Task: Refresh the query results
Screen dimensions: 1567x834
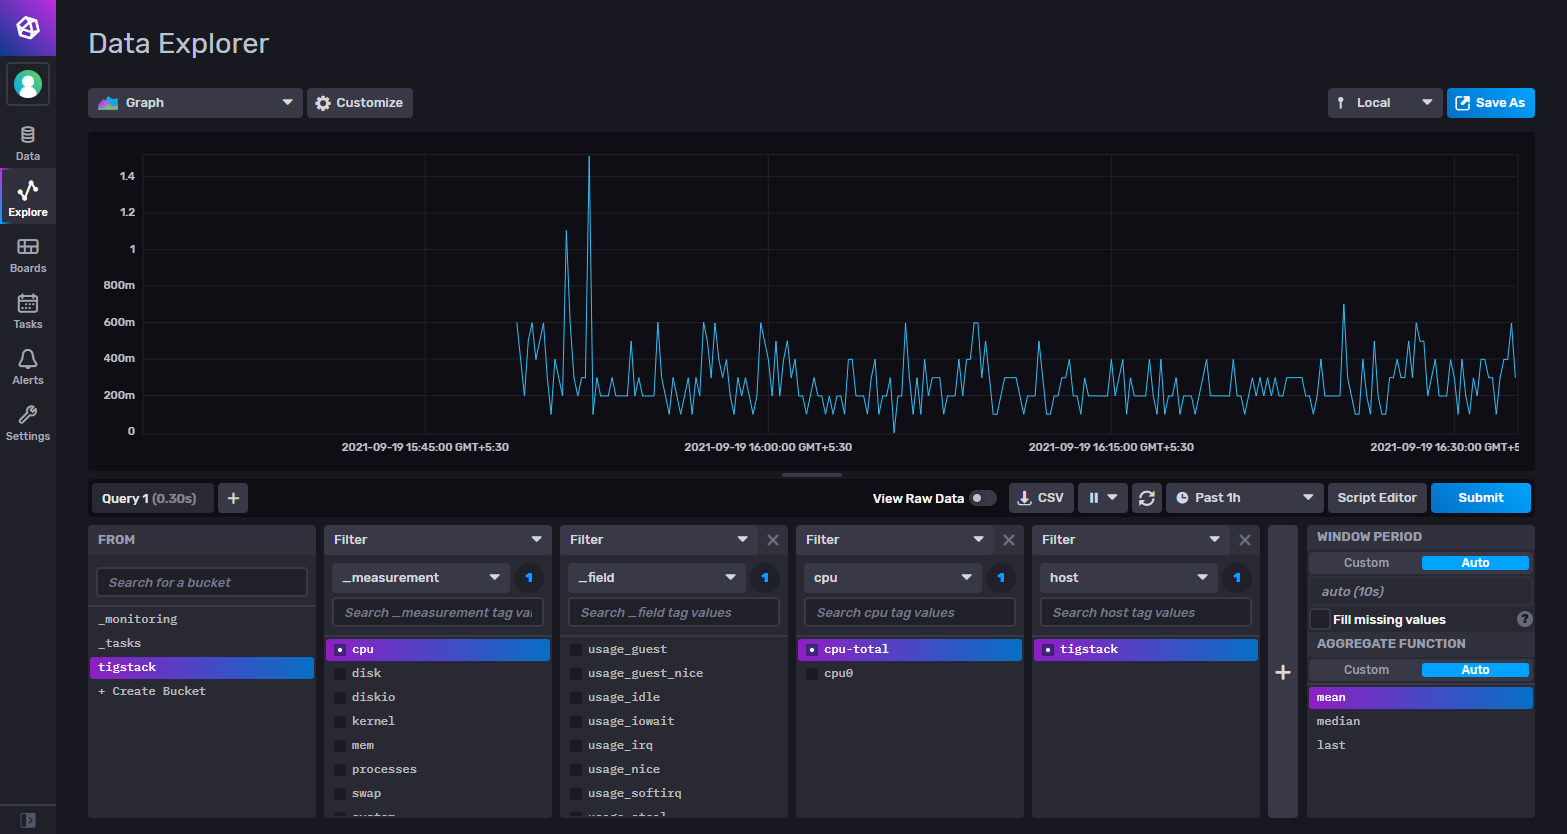Action: click(x=1146, y=497)
